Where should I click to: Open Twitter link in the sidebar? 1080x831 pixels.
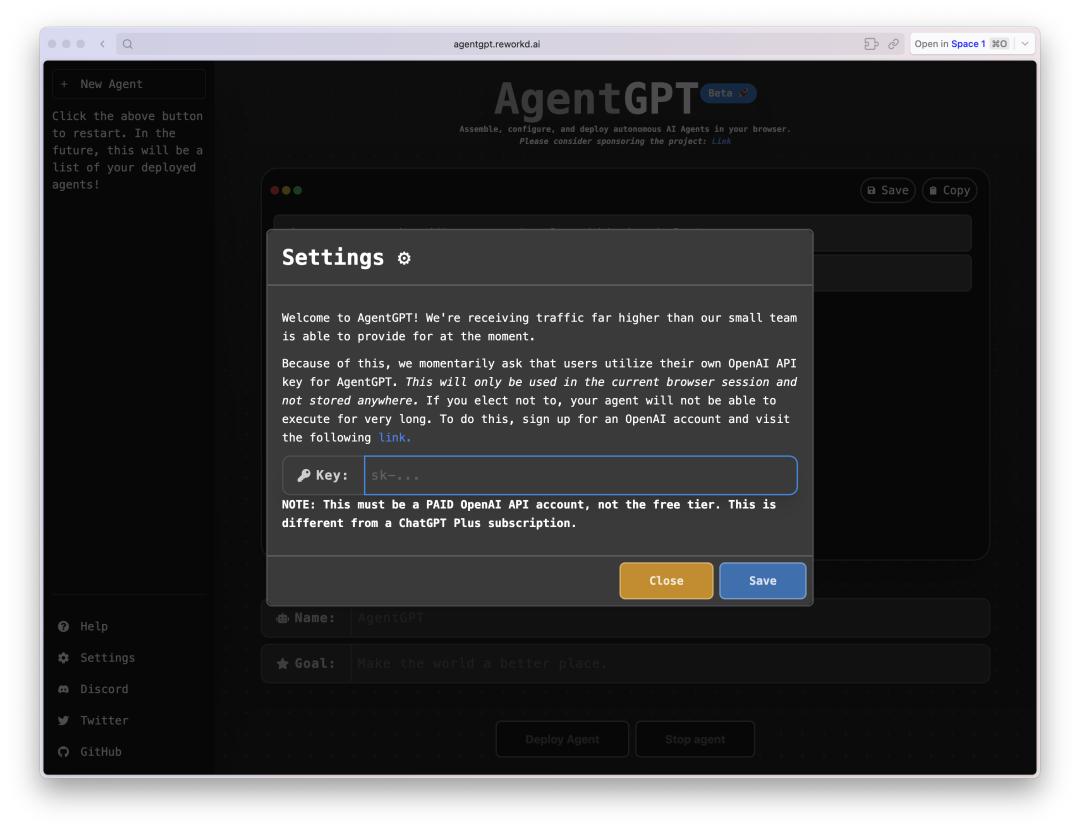point(104,720)
